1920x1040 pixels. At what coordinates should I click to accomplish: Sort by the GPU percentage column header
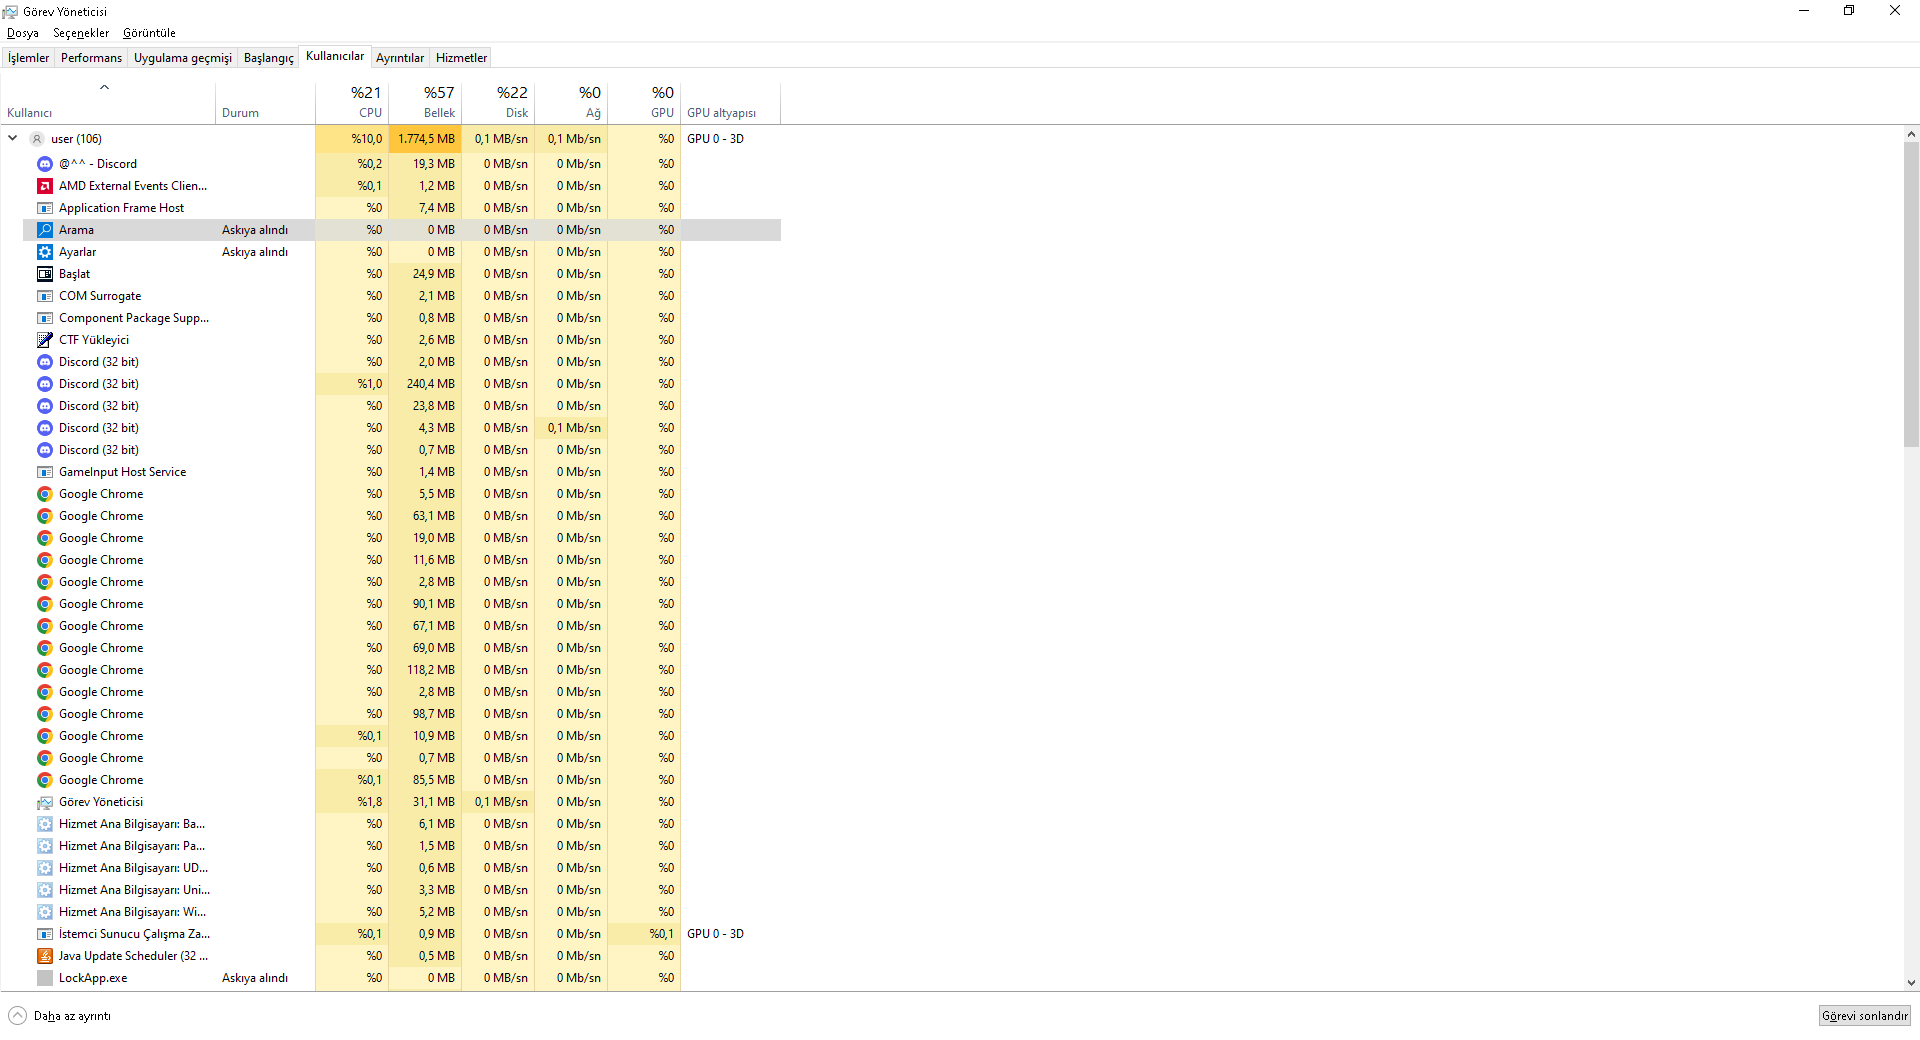coord(644,103)
